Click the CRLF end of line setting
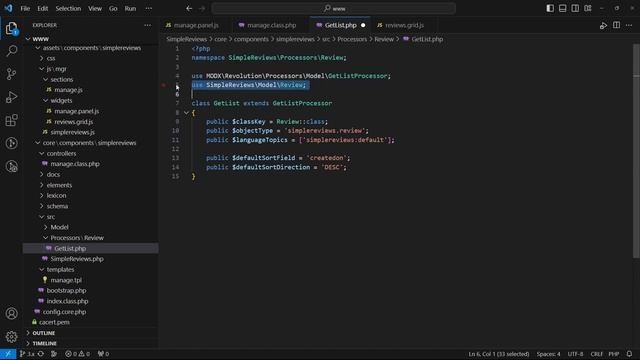 [x=596, y=354]
